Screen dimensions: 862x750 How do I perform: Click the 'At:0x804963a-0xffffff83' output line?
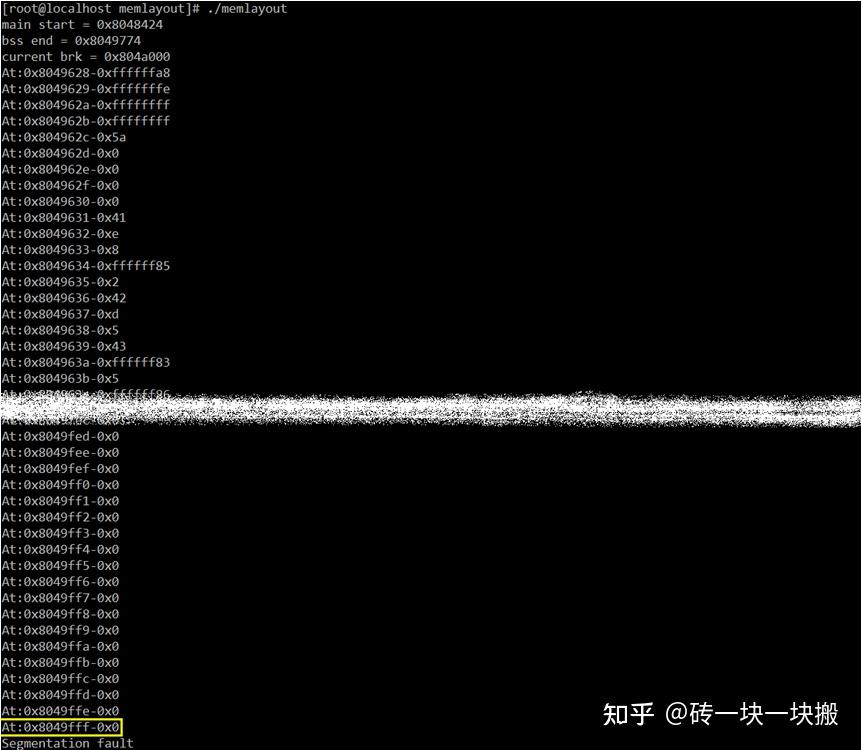point(86,362)
